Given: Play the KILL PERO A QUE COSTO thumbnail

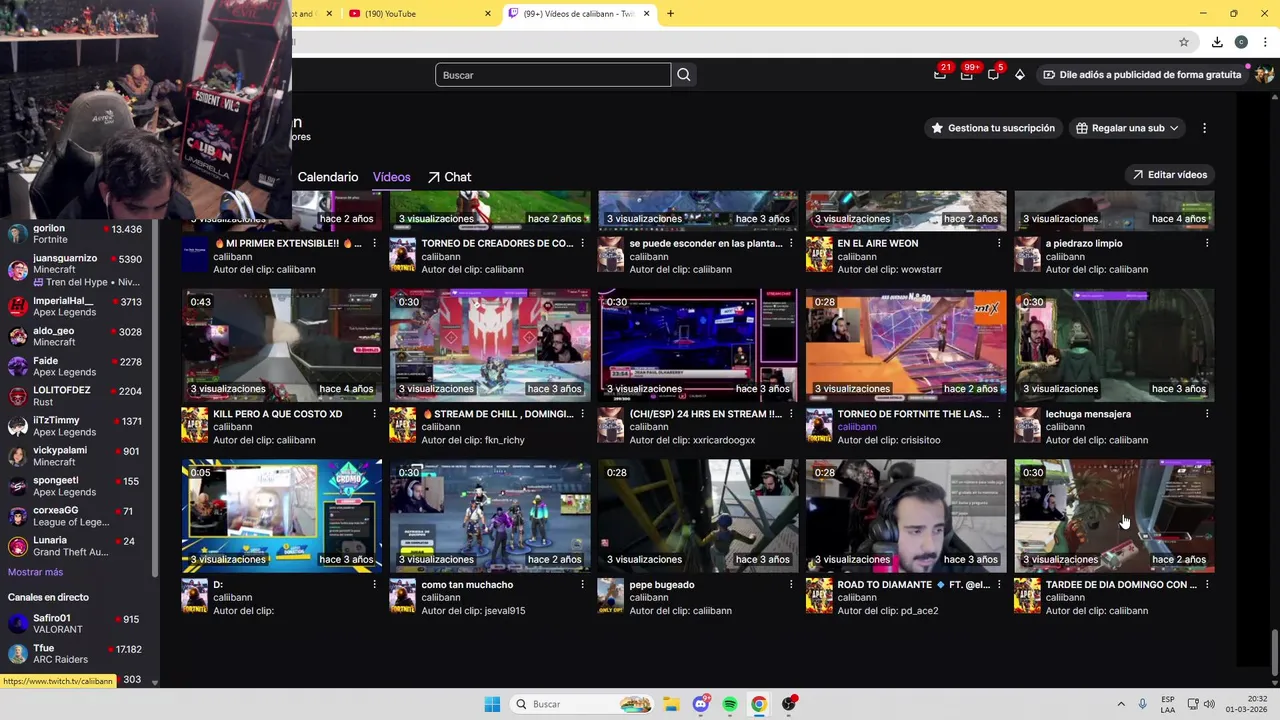Looking at the screenshot, I should 282,346.
